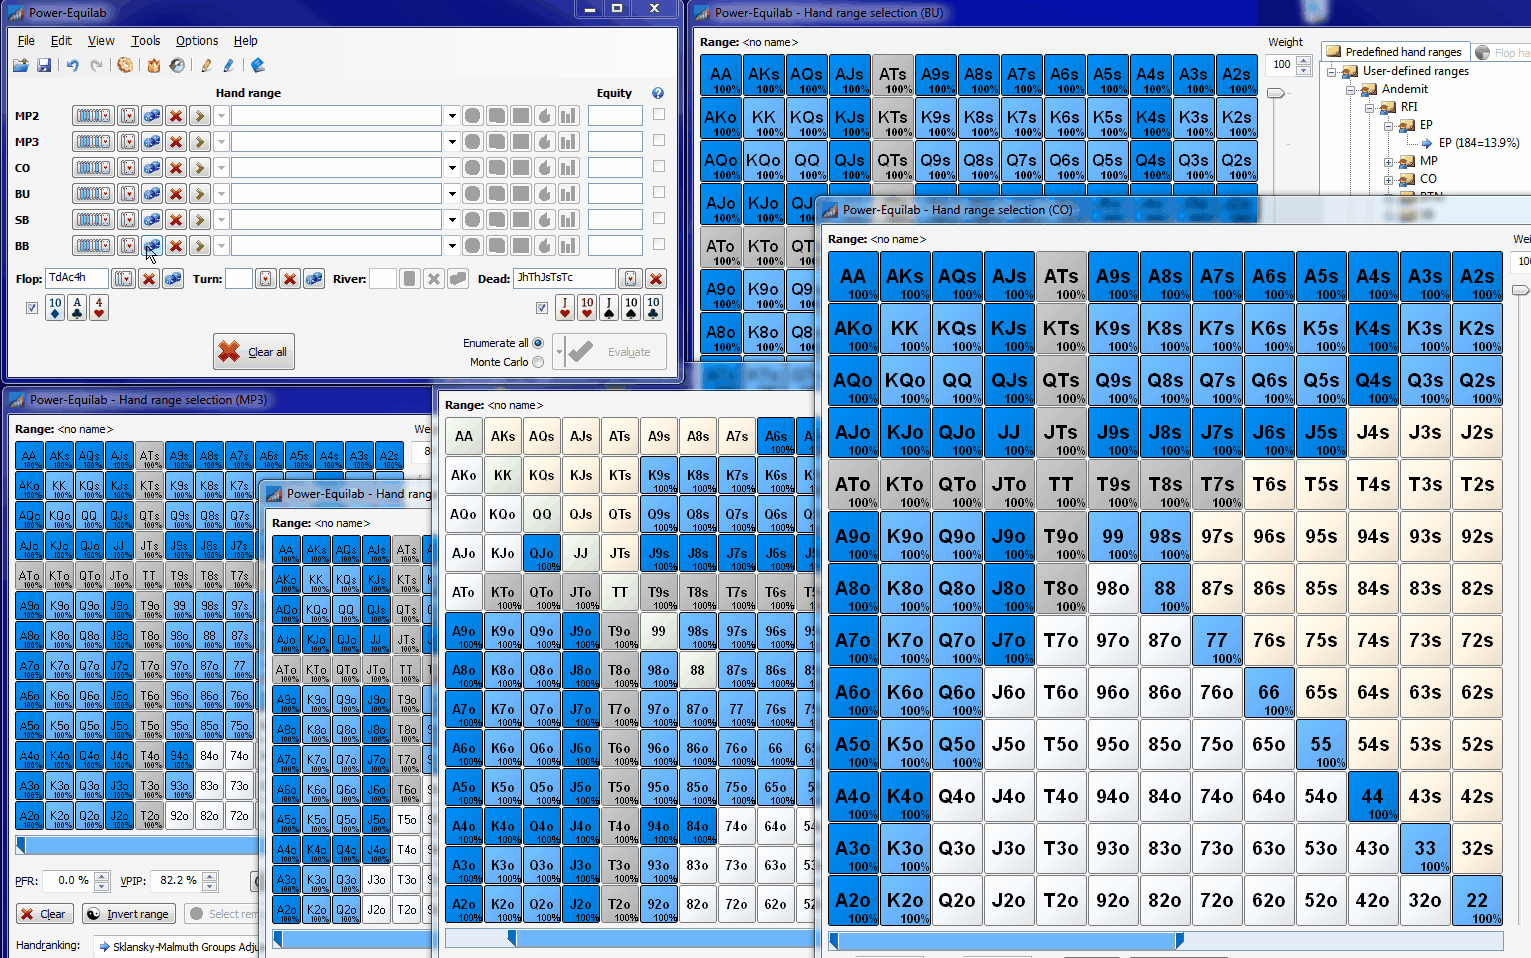Open card selector for Dead cards
The width and height of the screenshot is (1531, 958).
[x=630, y=279]
